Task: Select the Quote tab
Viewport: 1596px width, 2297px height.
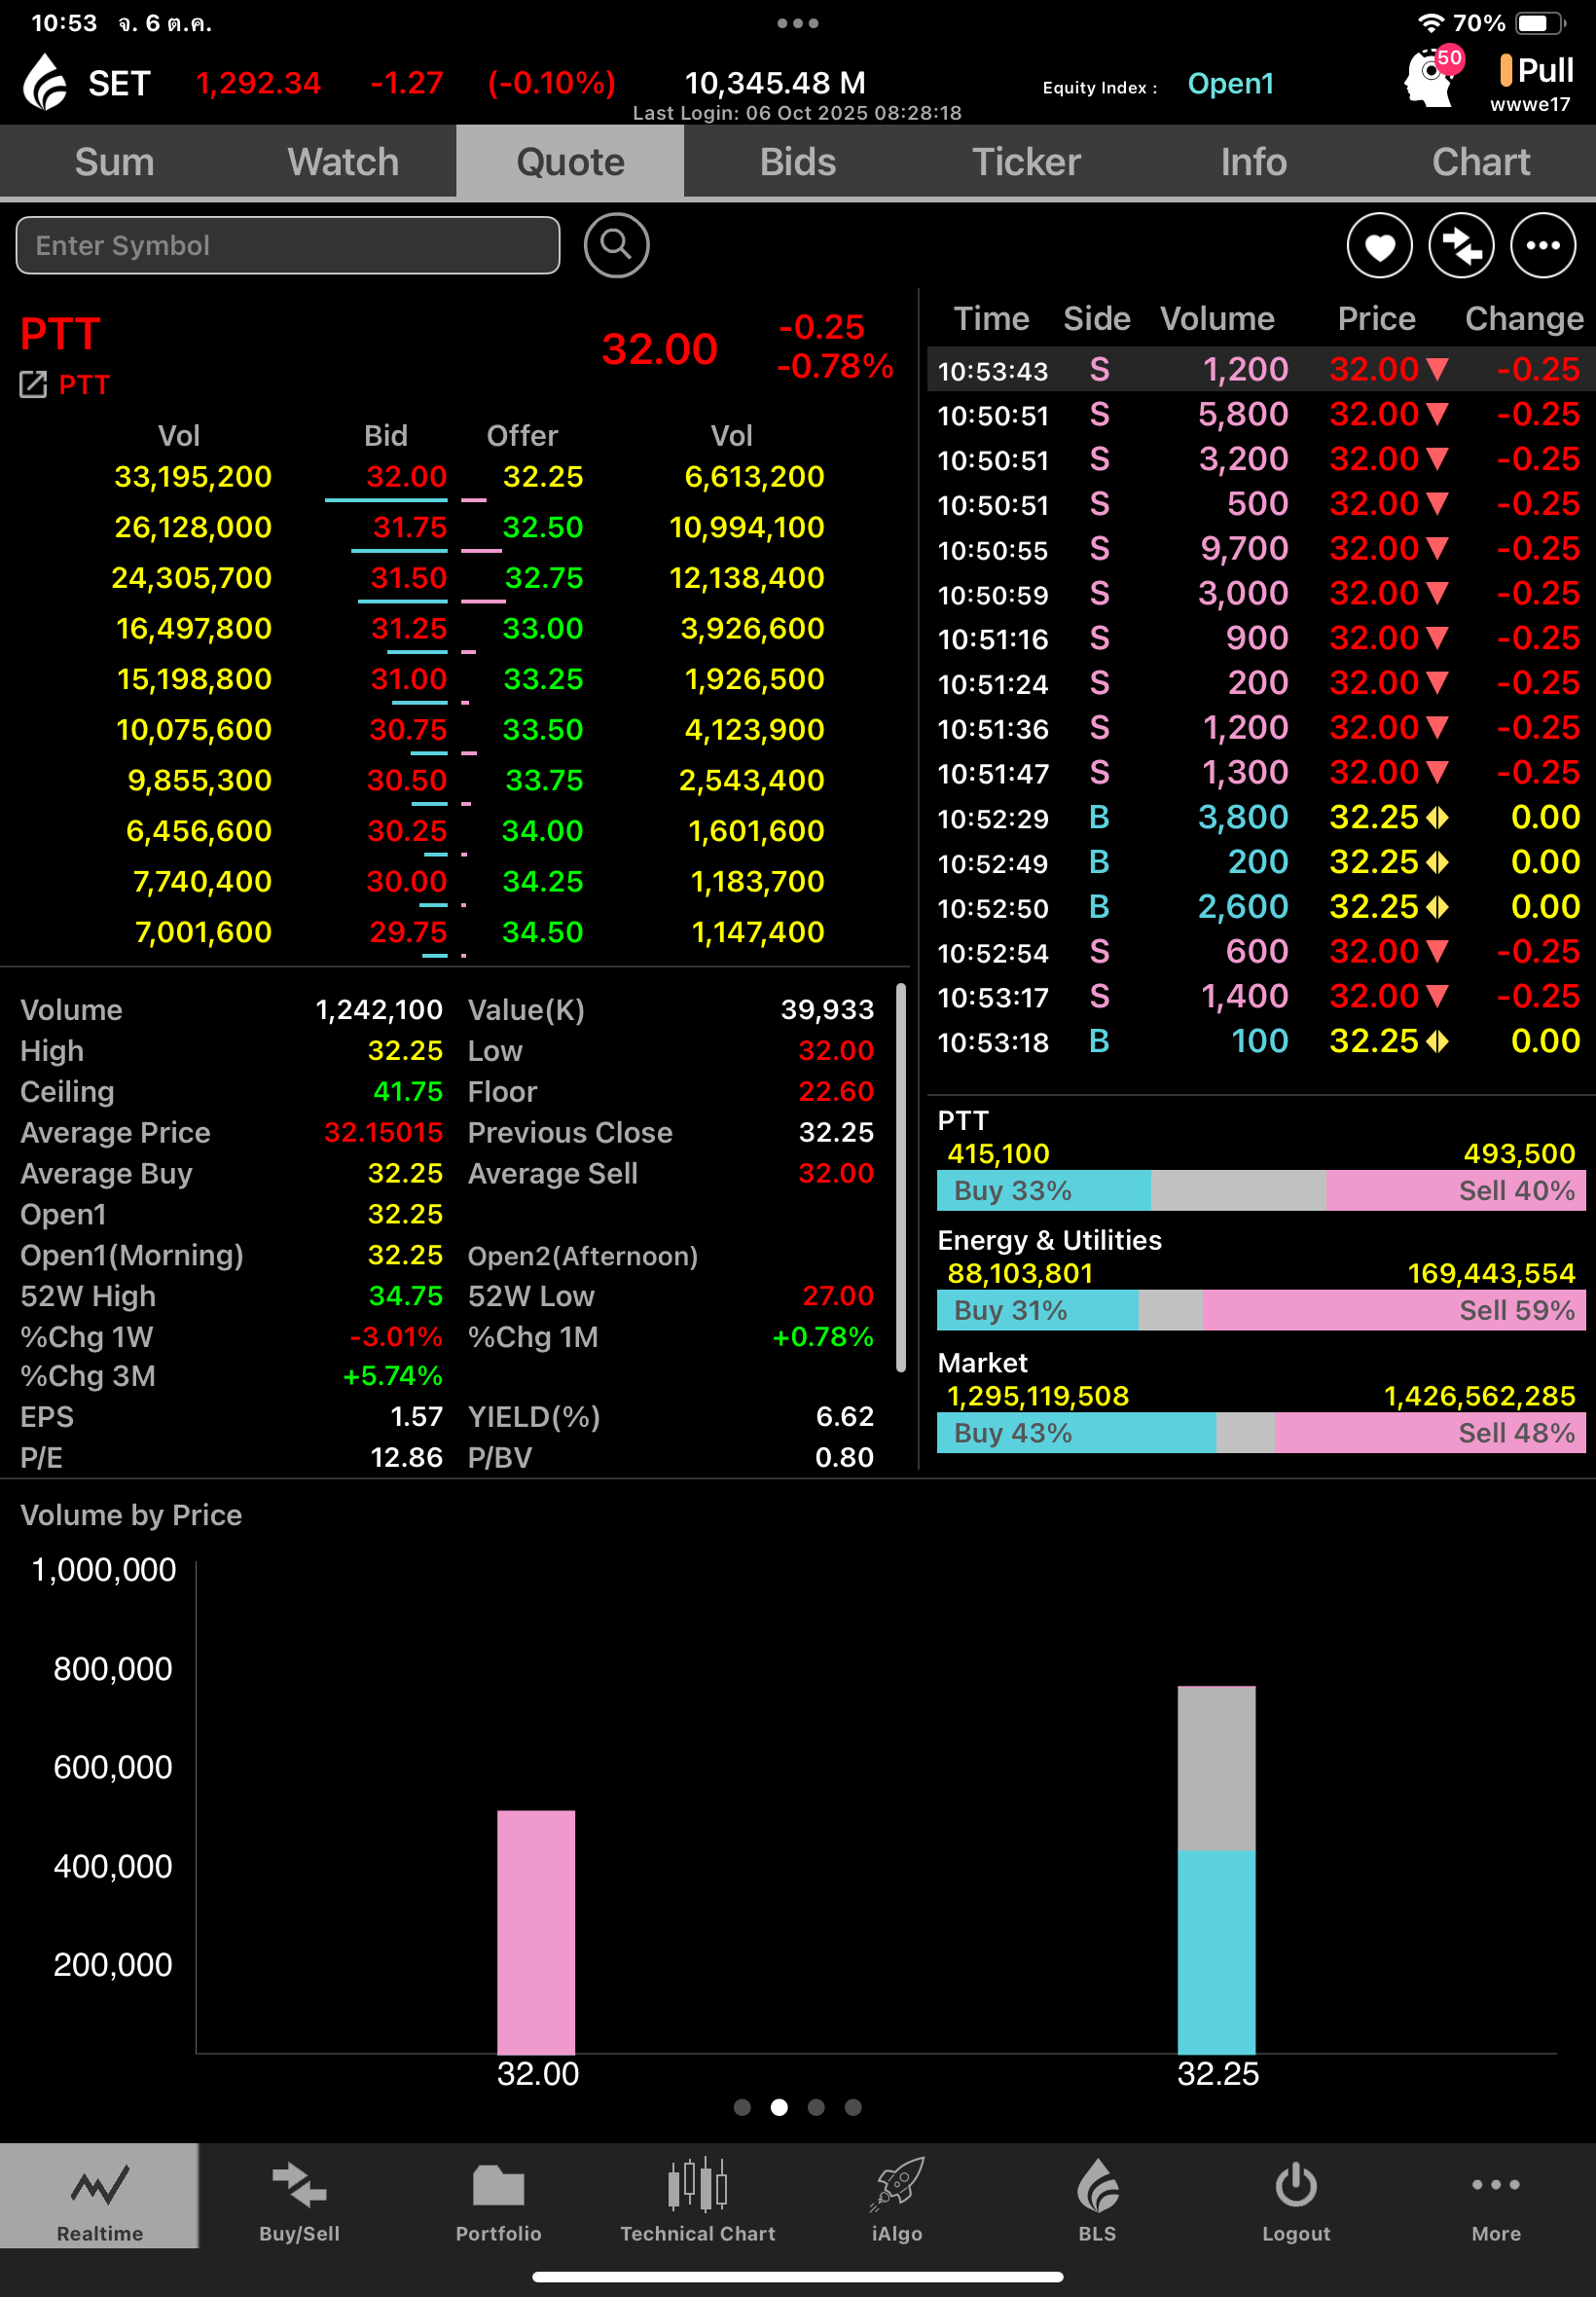Action: point(570,162)
